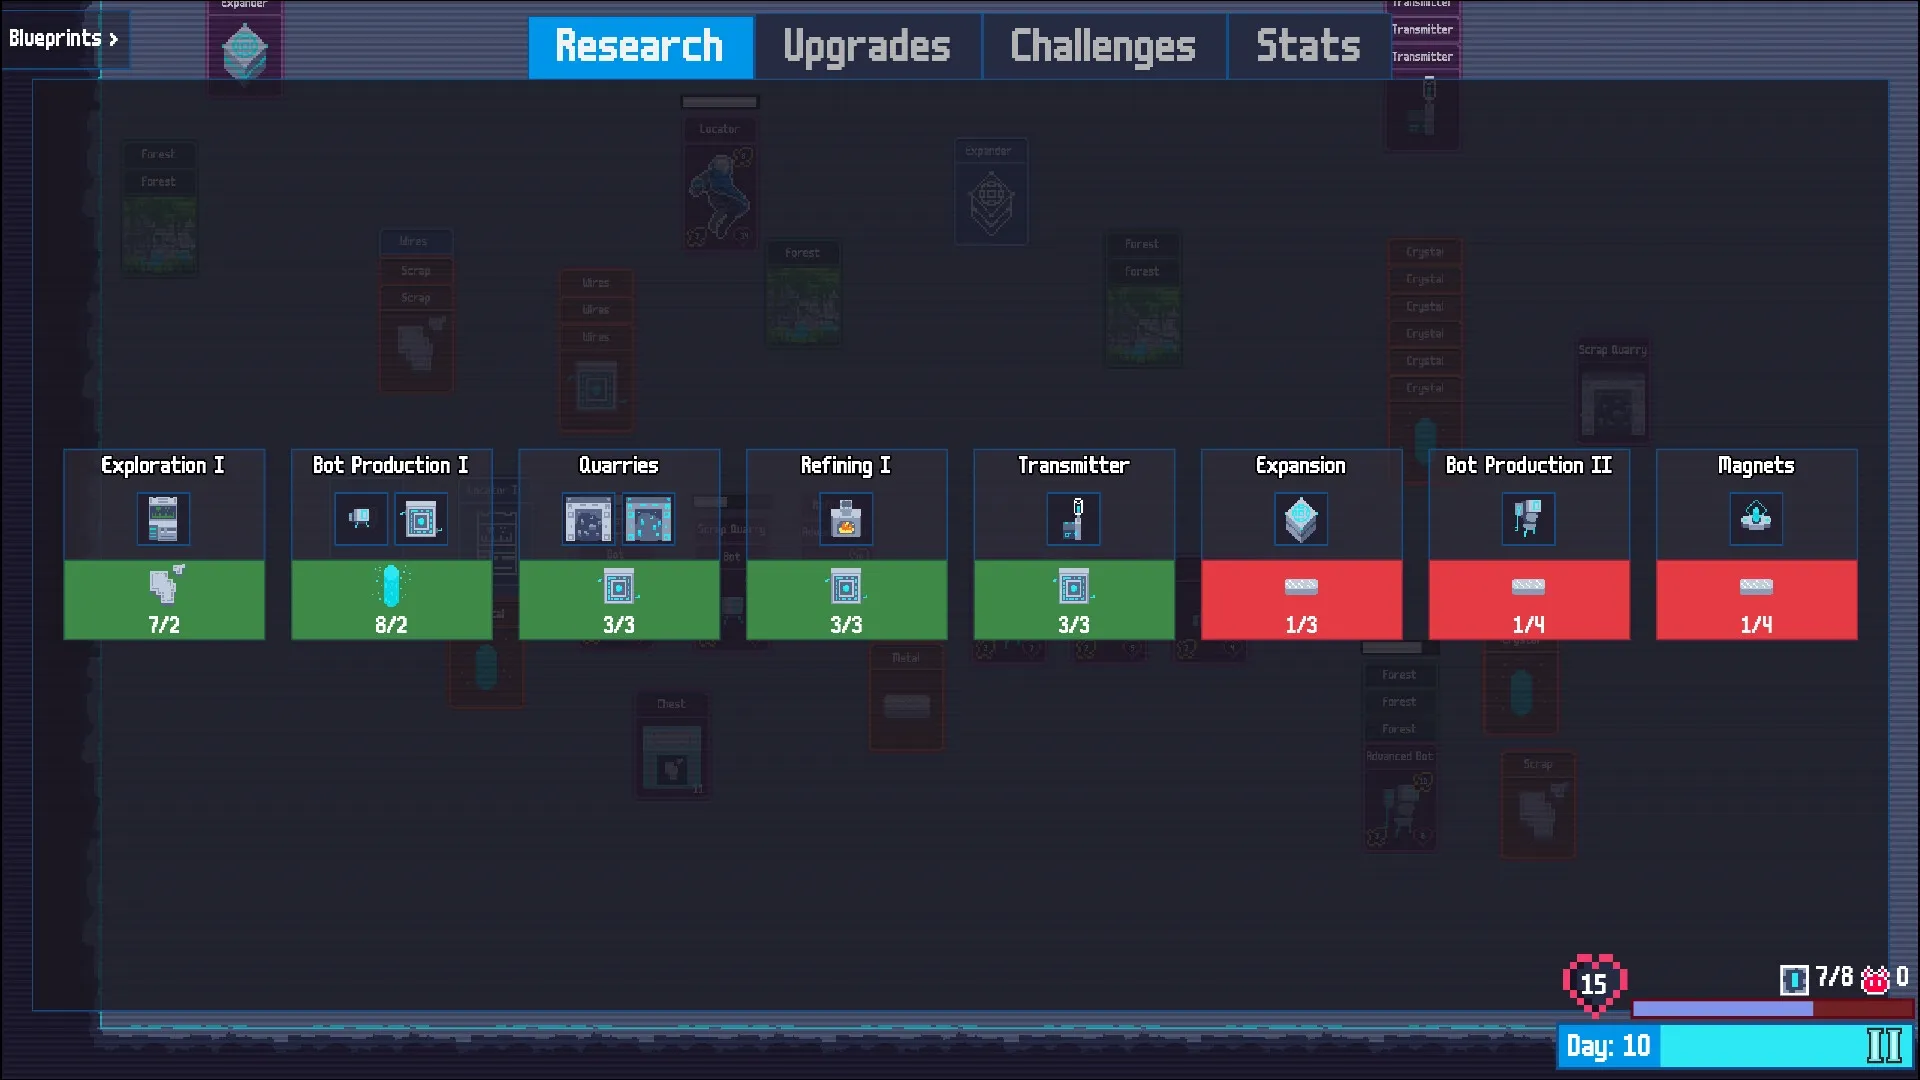The width and height of the screenshot is (1920, 1080).
Task: Click the 1/4 count on Bot Production II
Action: [x=1529, y=625]
